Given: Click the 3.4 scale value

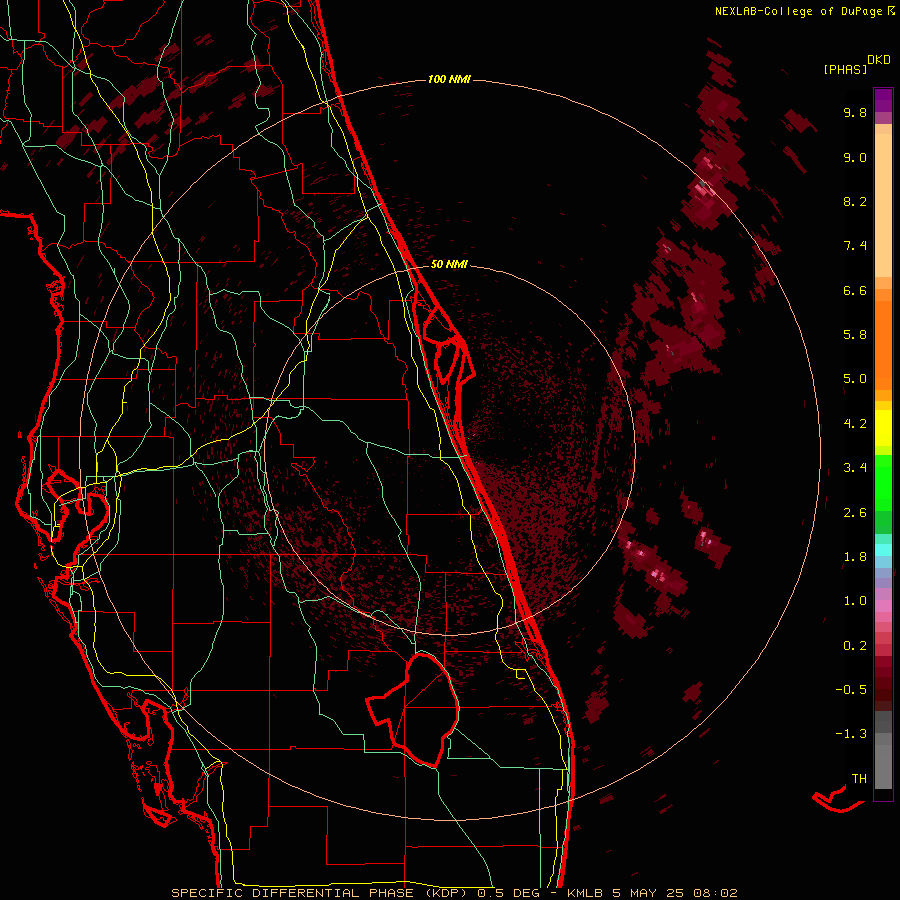Looking at the screenshot, I should coord(855,468).
